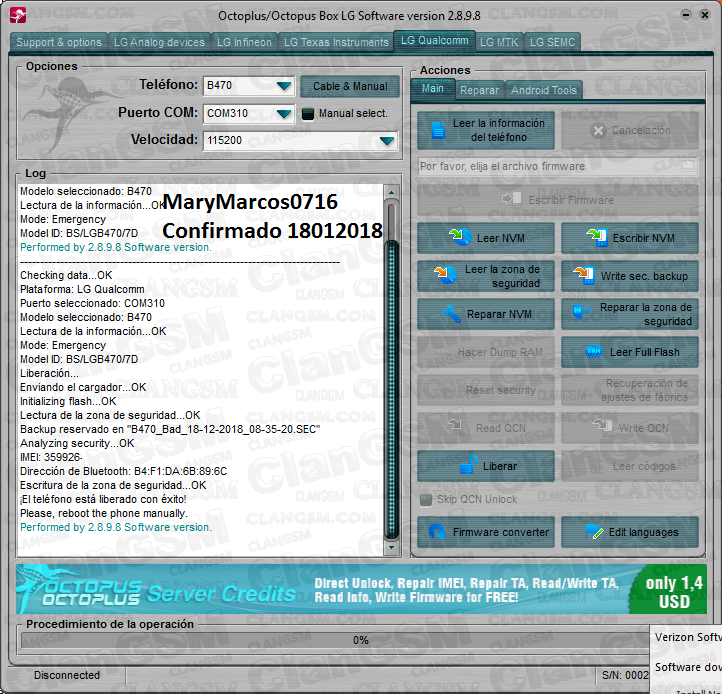Click the Software dow popup entry

(x=688, y=667)
